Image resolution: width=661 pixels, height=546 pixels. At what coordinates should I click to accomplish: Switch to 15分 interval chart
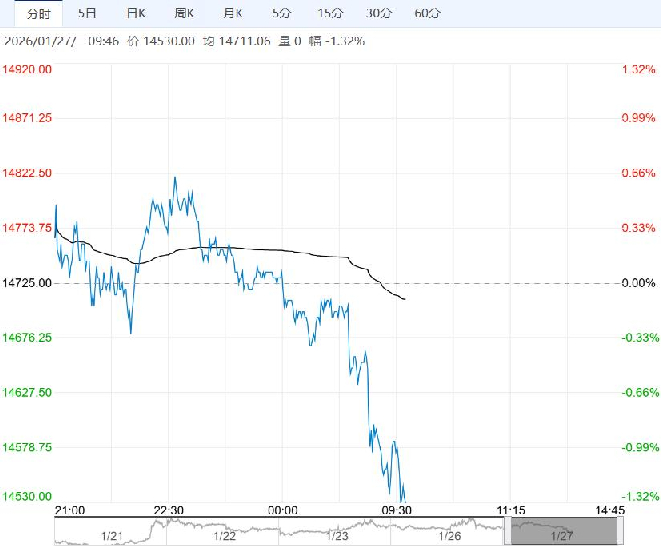click(326, 14)
